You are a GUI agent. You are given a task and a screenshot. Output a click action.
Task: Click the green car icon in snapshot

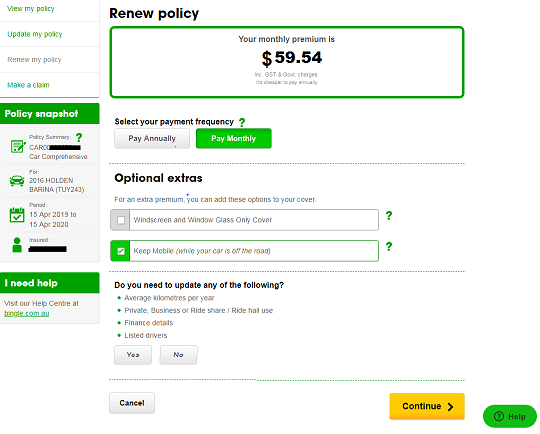point(17,181)
